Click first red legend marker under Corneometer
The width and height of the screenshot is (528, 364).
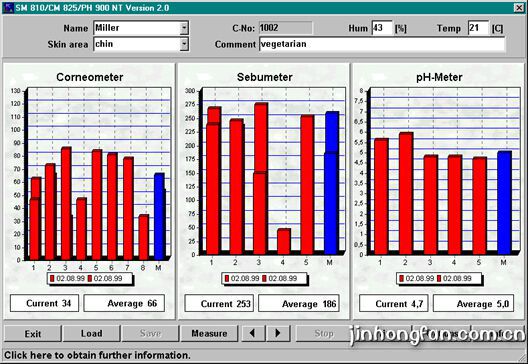point(52,279)
